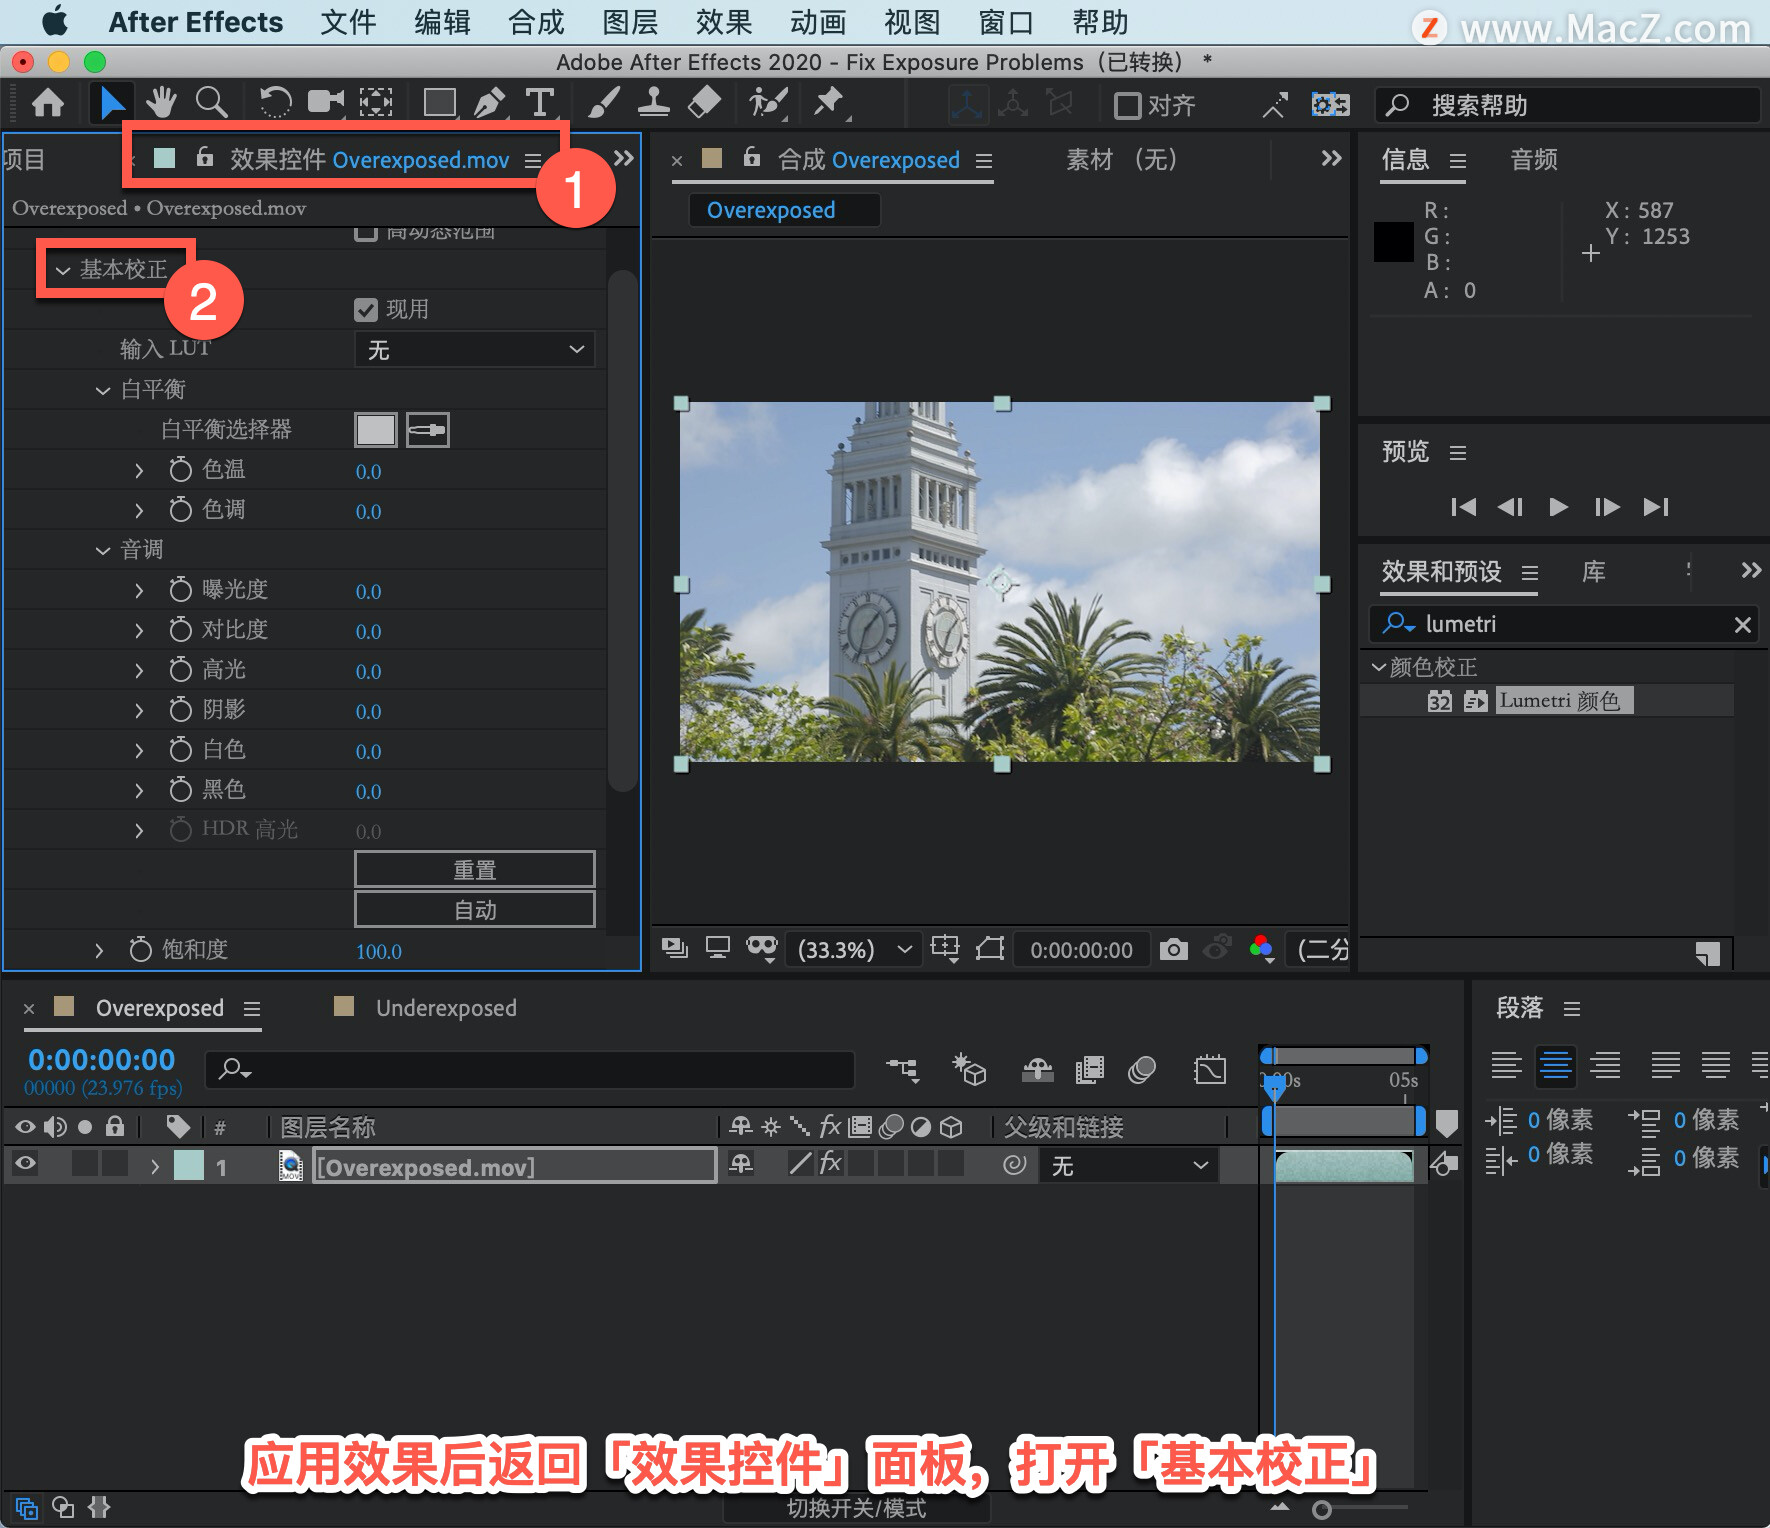Viewport: 1770px width, 1528px height.
Task: Select the Clone Stamp tool
Action: coord(654,103)
